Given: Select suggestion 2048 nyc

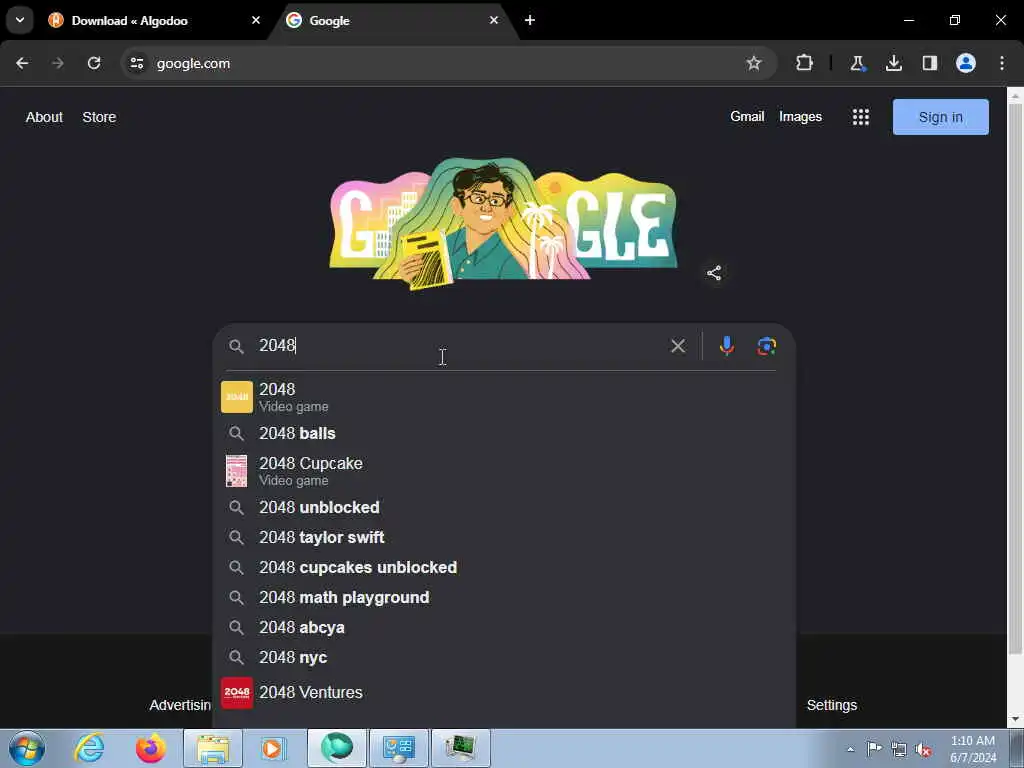Looking at the screenshot, I should [504, 658].
